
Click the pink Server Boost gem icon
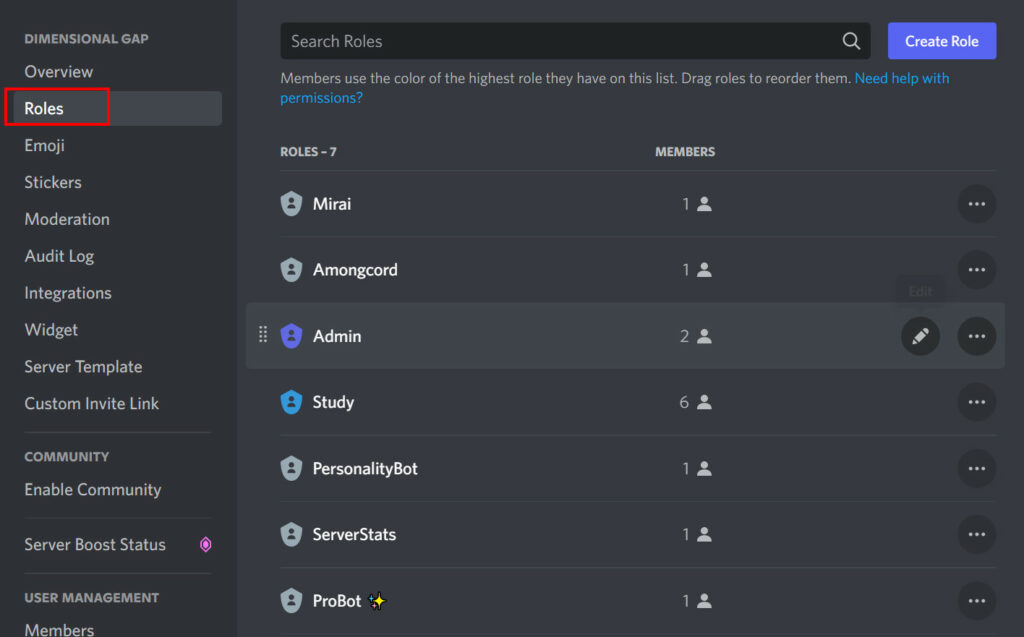tap(205, 544)
